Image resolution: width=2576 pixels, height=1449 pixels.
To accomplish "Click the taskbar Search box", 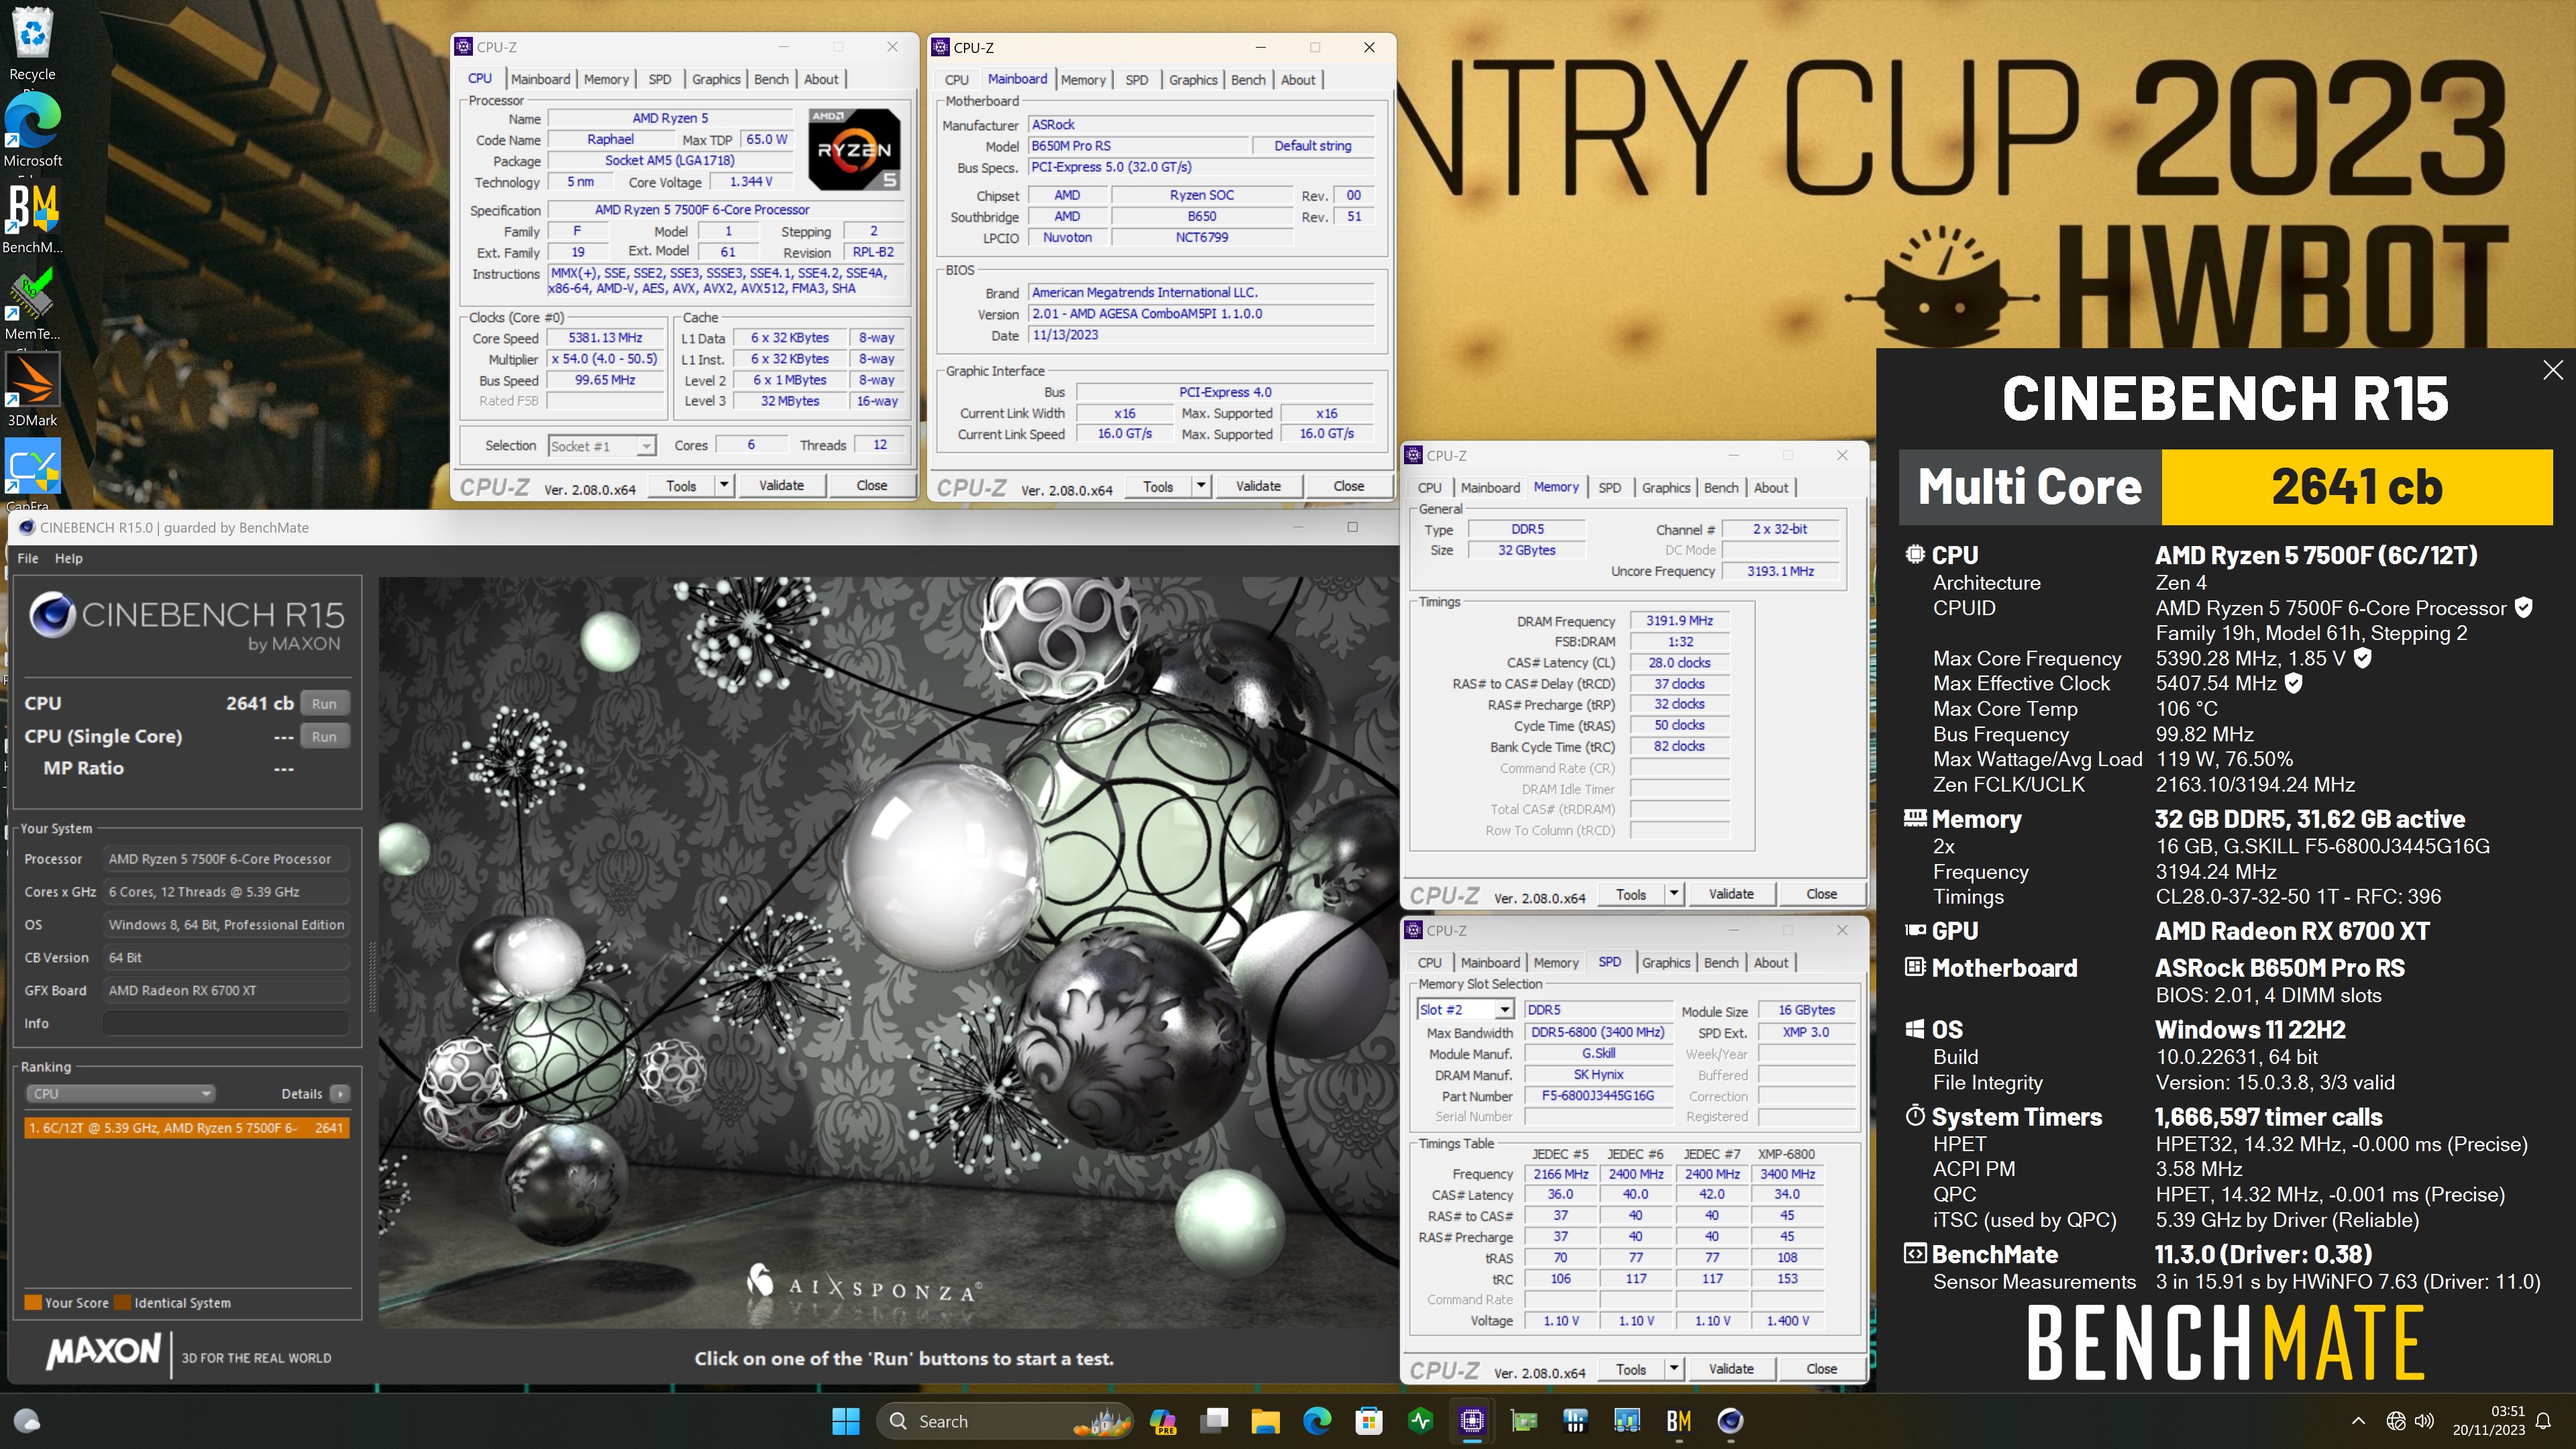I will pos(1005,1421).
